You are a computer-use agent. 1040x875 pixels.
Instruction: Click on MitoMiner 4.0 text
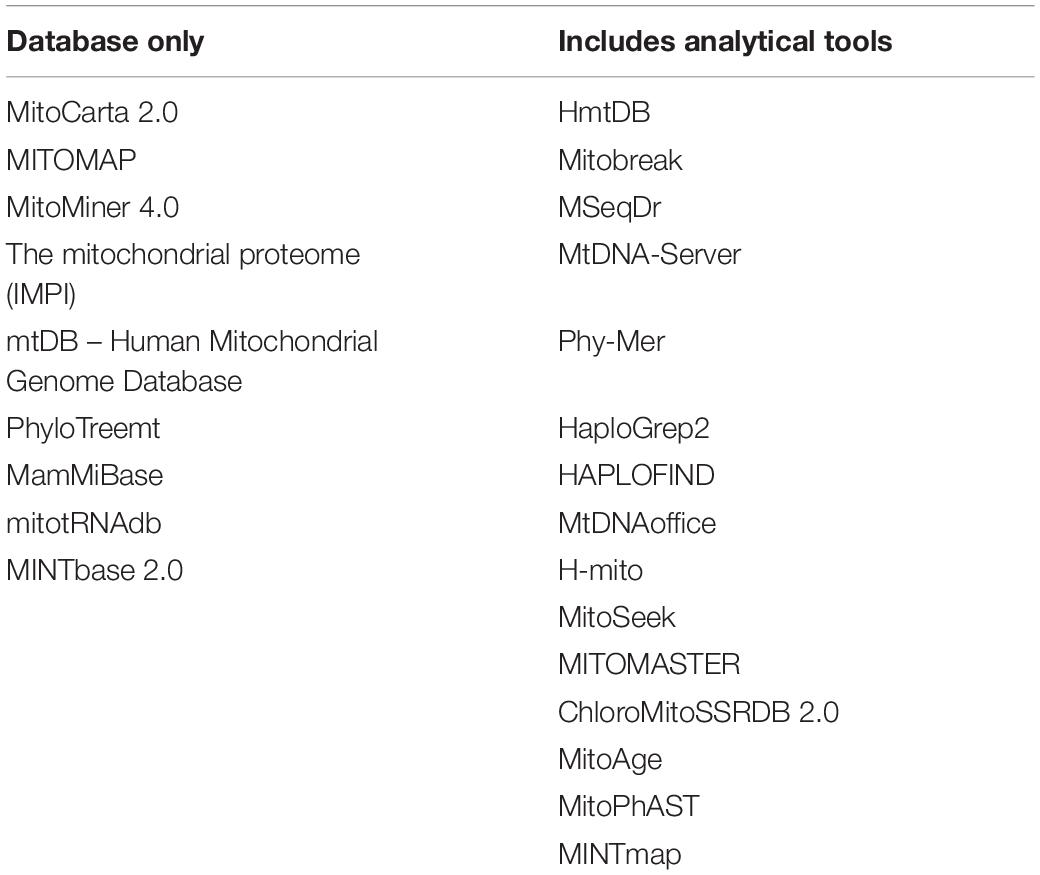coord(93,207)
